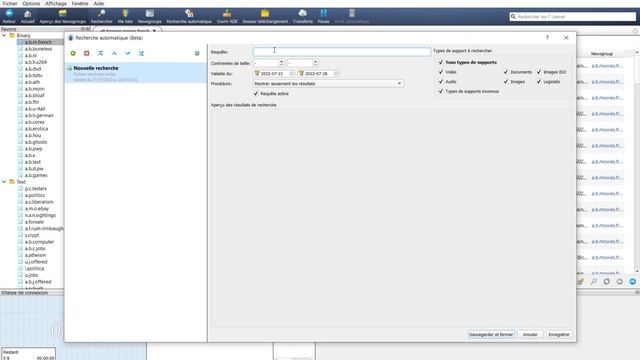Viewport: 640px width, 360px height.
Task: Delete search with red square icon
Action: [x=87, y=53]
